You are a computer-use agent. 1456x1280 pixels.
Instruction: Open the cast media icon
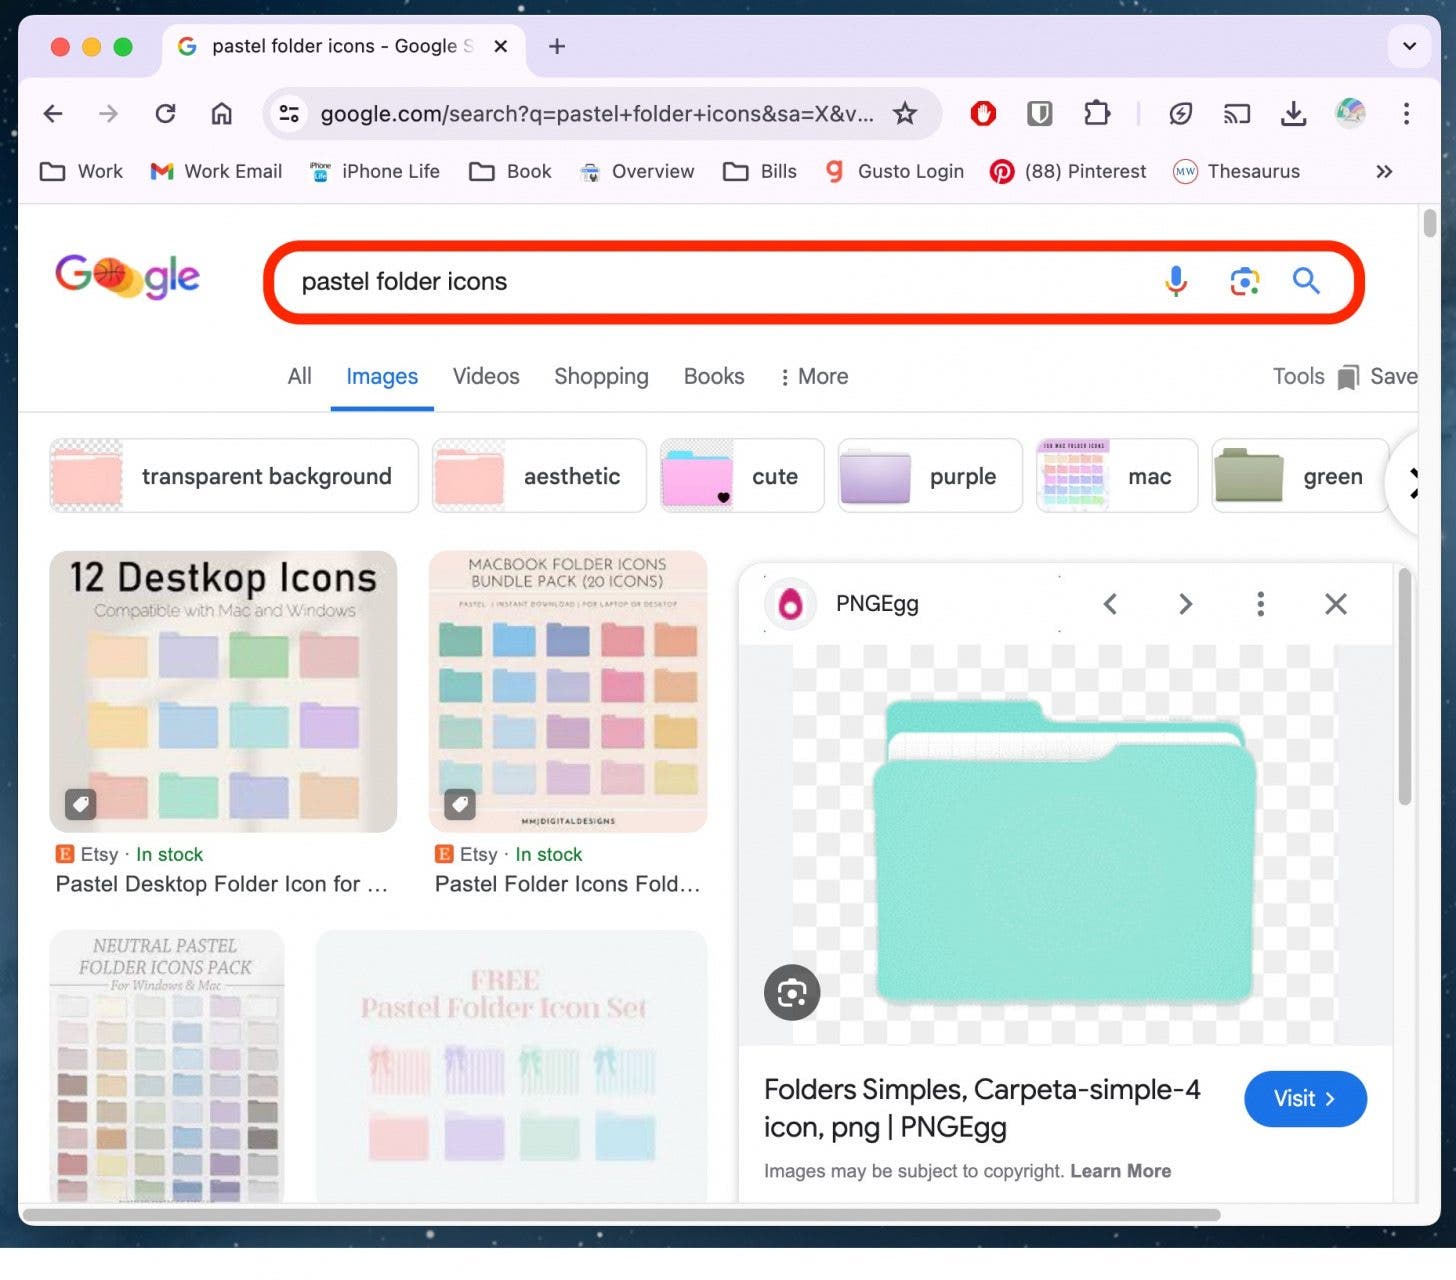coord(1237,114)
